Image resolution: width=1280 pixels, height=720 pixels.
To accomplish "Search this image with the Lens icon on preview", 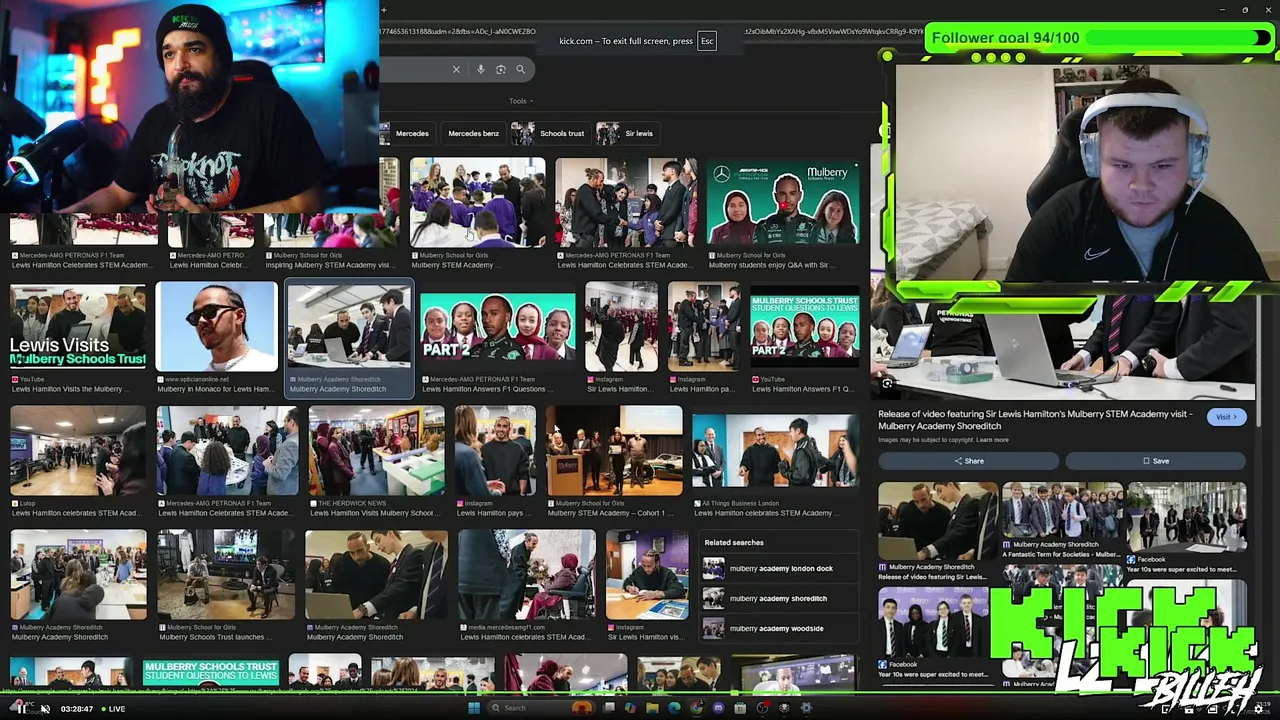I will pos(887,382).
